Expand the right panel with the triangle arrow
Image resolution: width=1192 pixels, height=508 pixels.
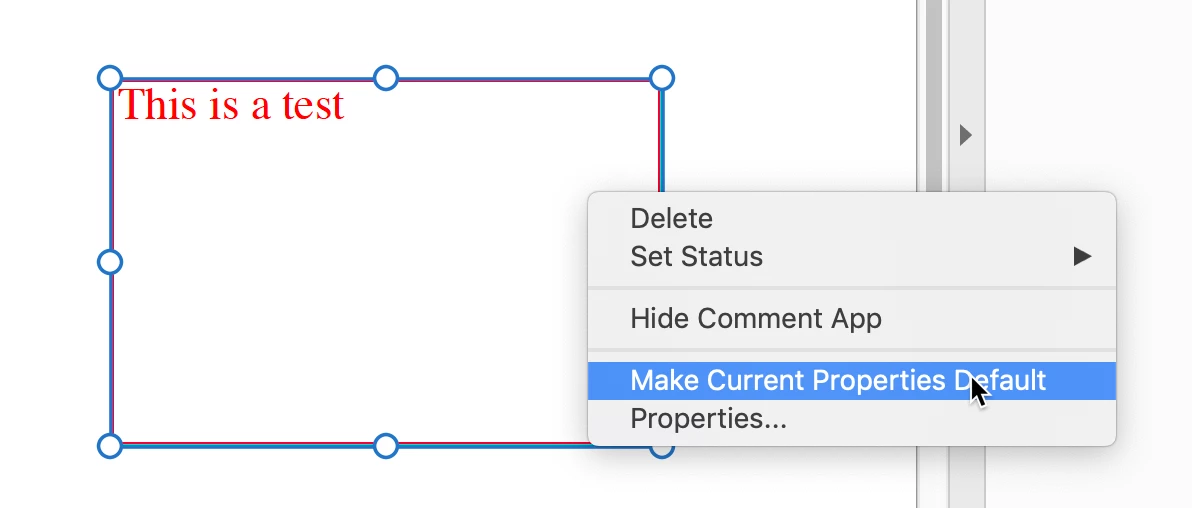tap(965, 135)
